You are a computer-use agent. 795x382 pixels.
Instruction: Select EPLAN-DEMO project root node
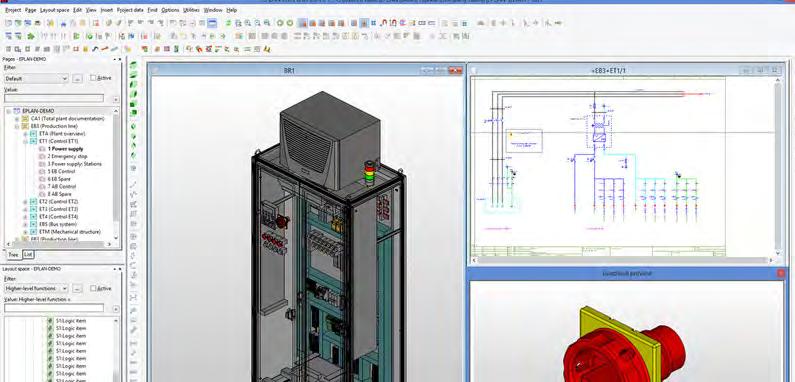tap(38, 111)
